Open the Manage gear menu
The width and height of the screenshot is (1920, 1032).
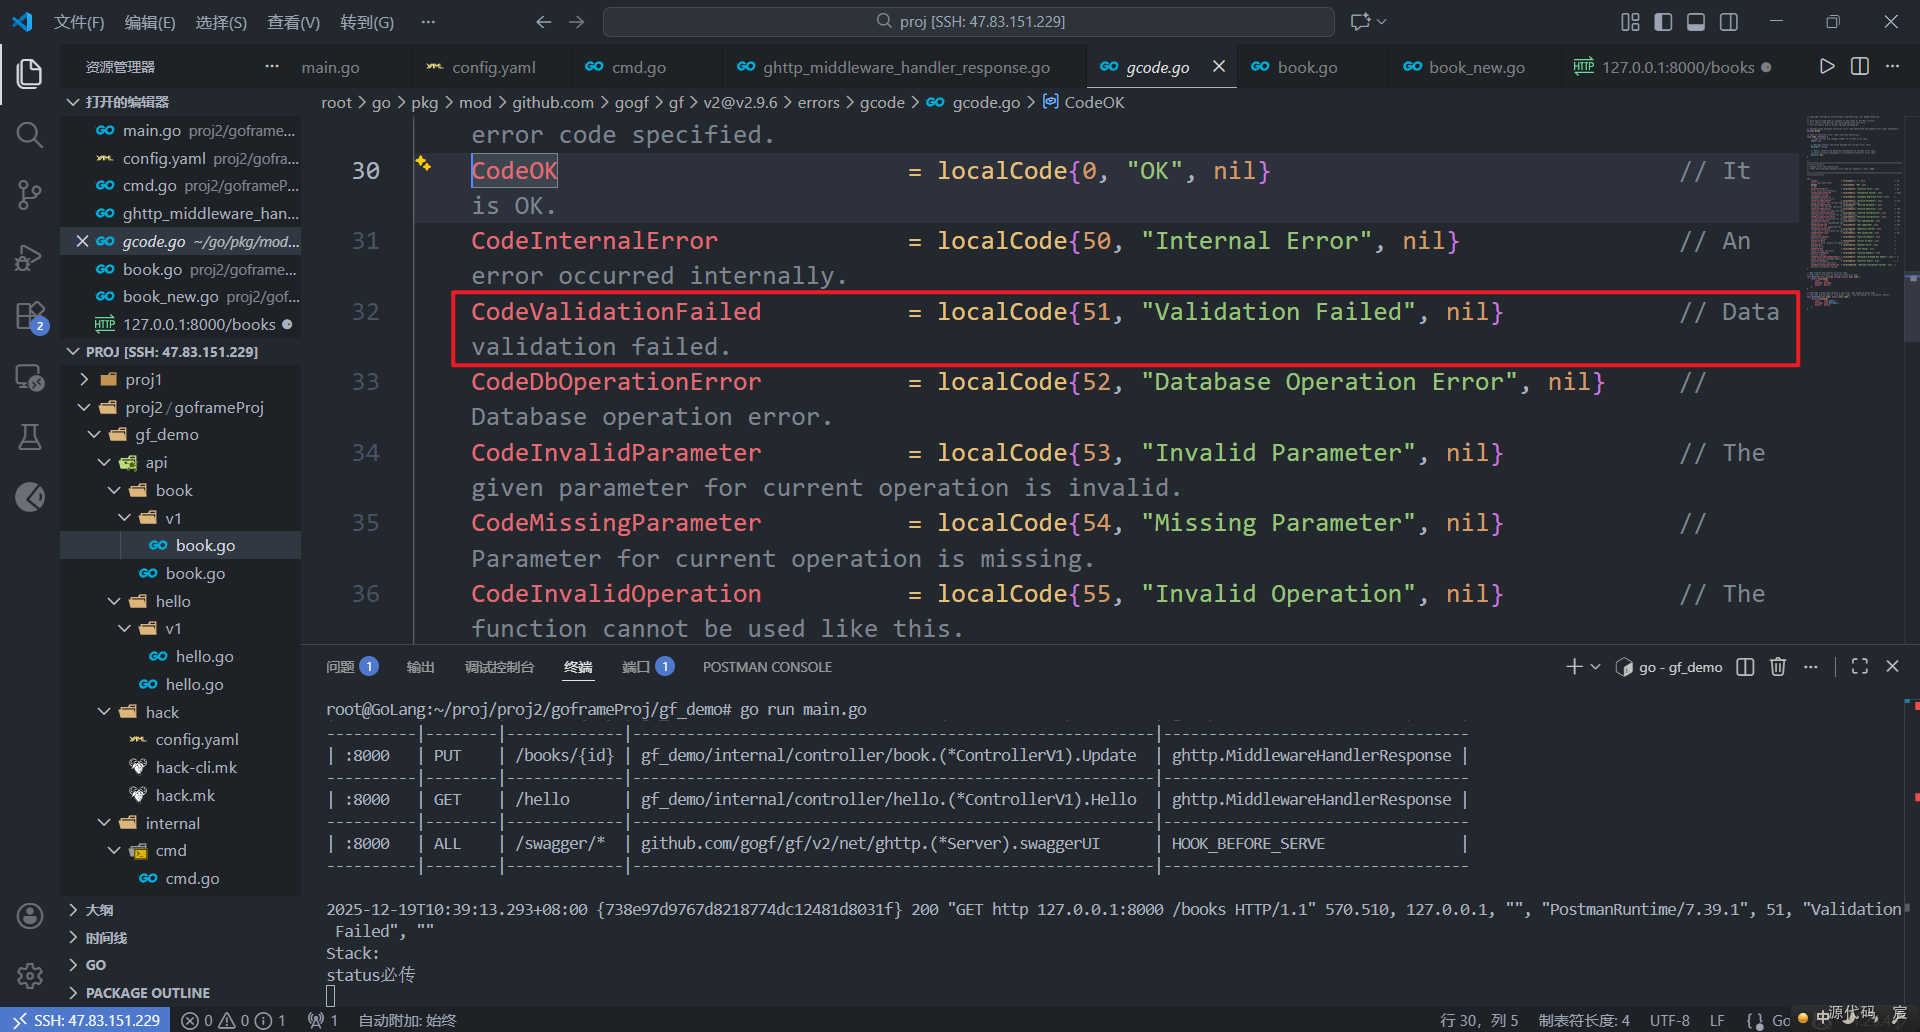[x=30, y=975]
